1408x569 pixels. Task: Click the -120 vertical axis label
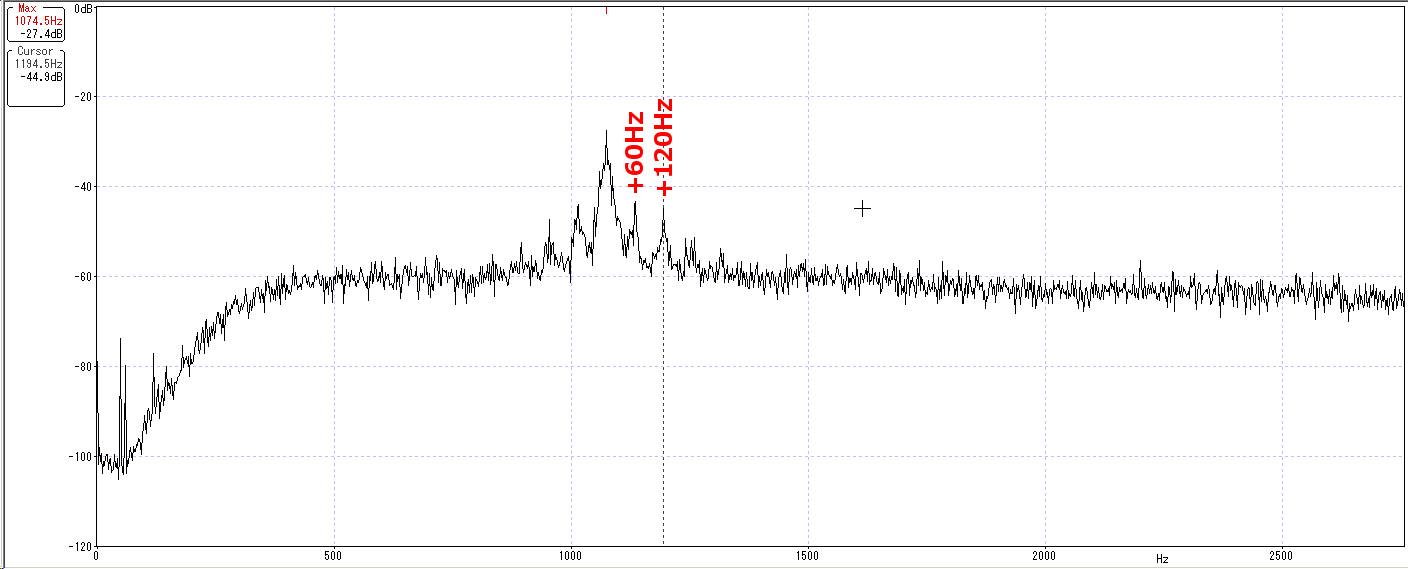tap(78, 547)
